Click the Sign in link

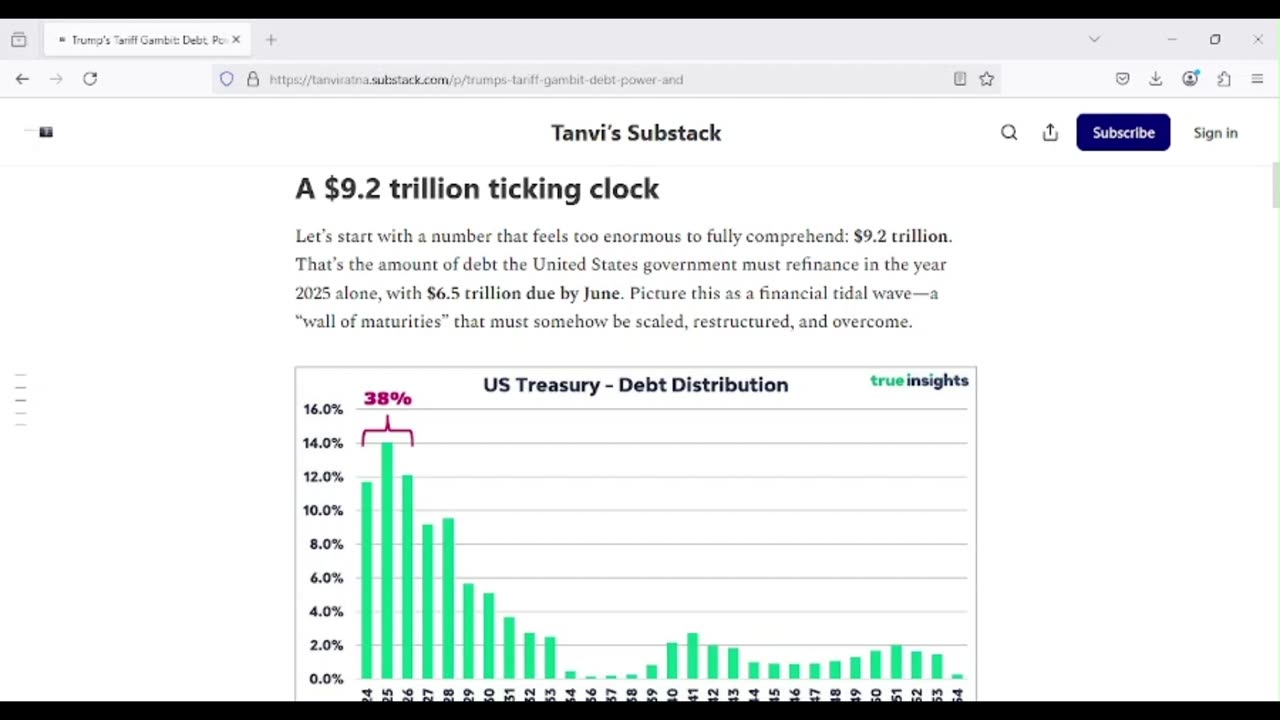point(1215,133)
